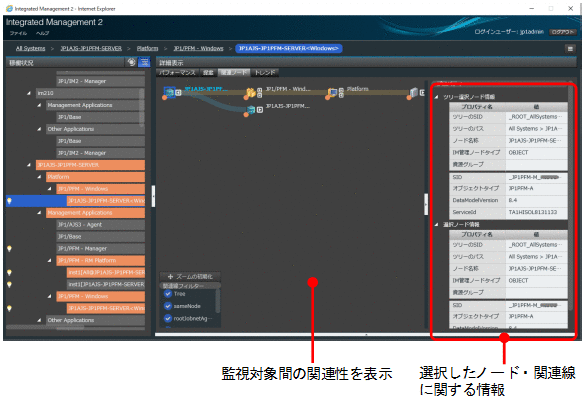Click the orange status dot under the Platform node

point(327,98)
